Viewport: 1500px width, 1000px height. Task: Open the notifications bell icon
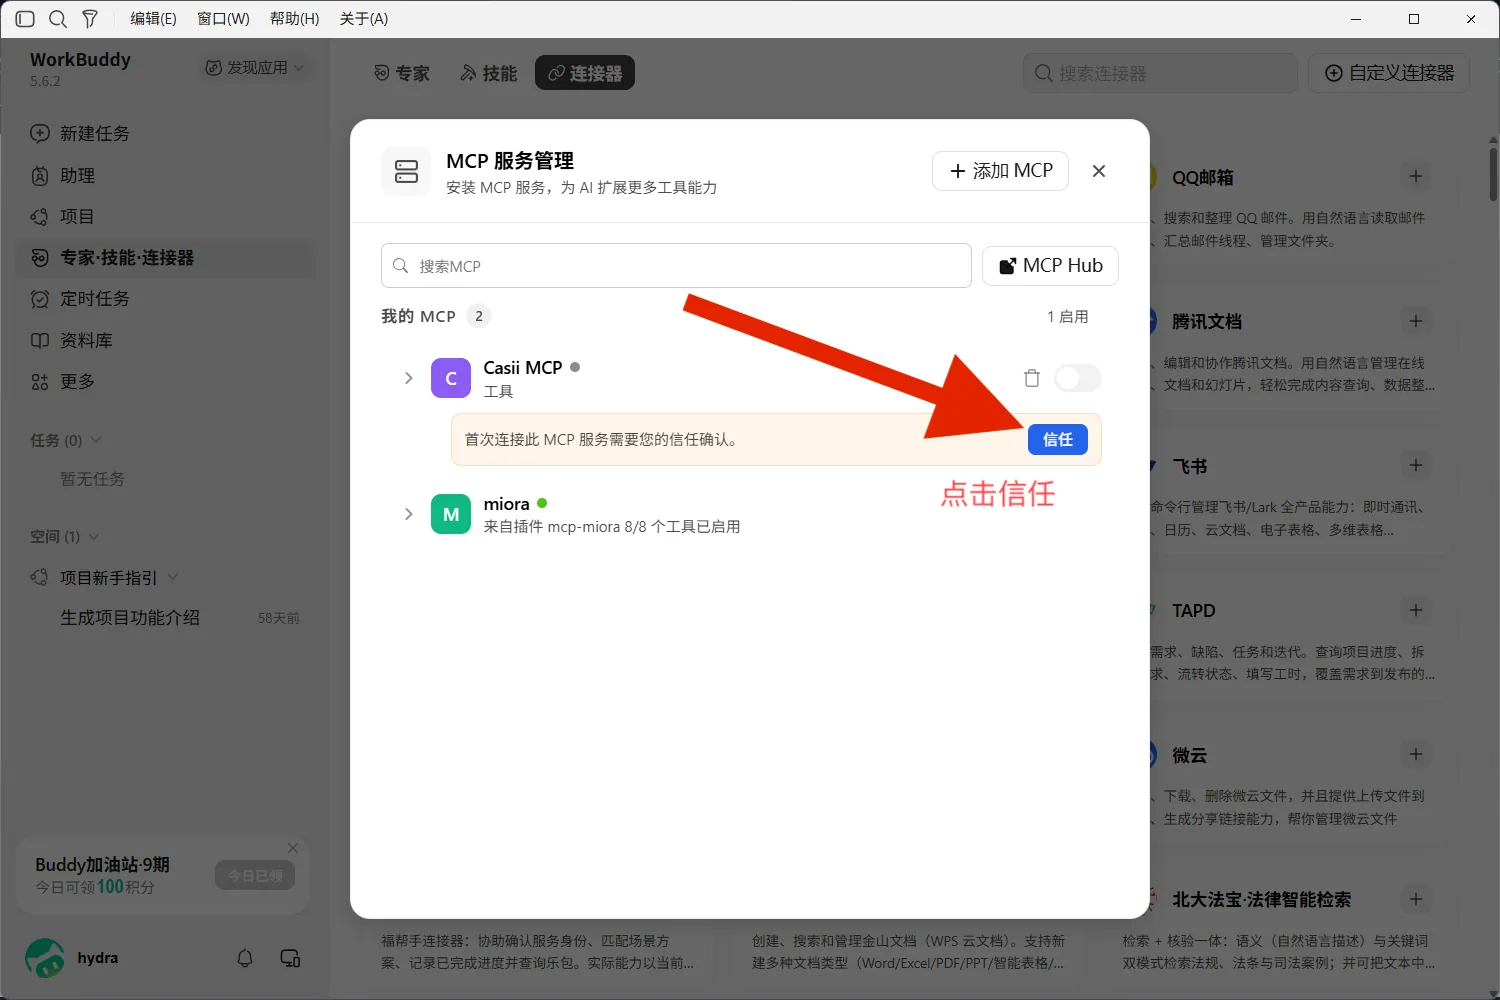coord(245,958)
